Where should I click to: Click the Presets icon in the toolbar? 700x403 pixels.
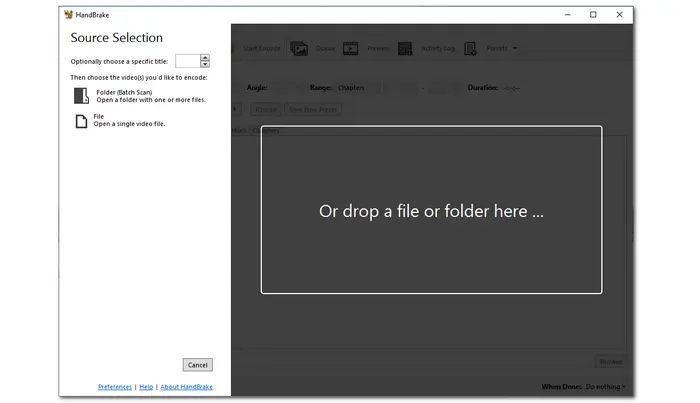[470, 48]
